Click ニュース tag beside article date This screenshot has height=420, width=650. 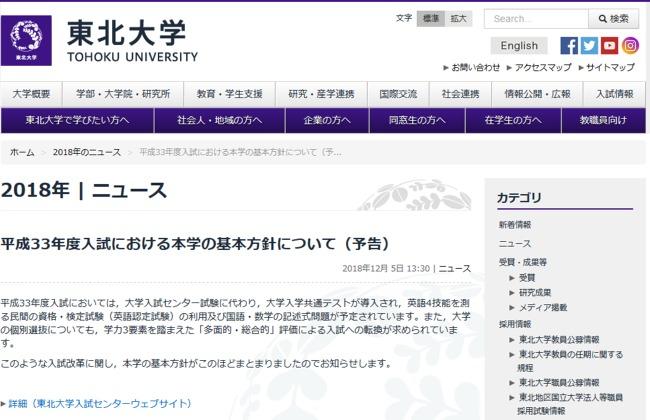click(x=455, y=269)
